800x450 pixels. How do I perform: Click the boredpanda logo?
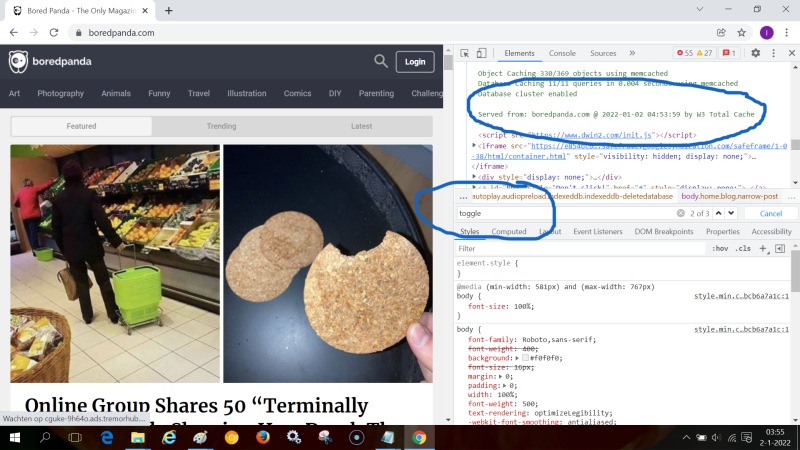(x=50, y=62)
